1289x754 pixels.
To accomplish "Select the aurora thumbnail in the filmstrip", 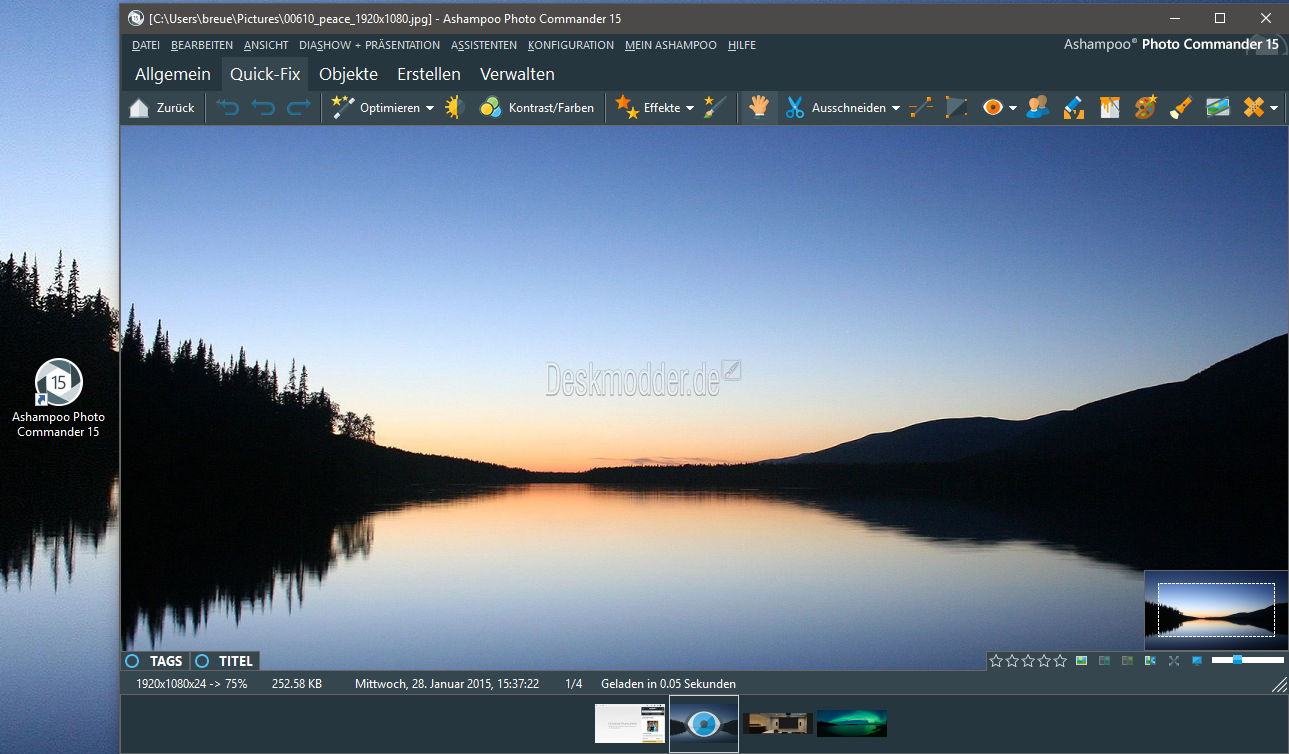I will coord(851,723).
